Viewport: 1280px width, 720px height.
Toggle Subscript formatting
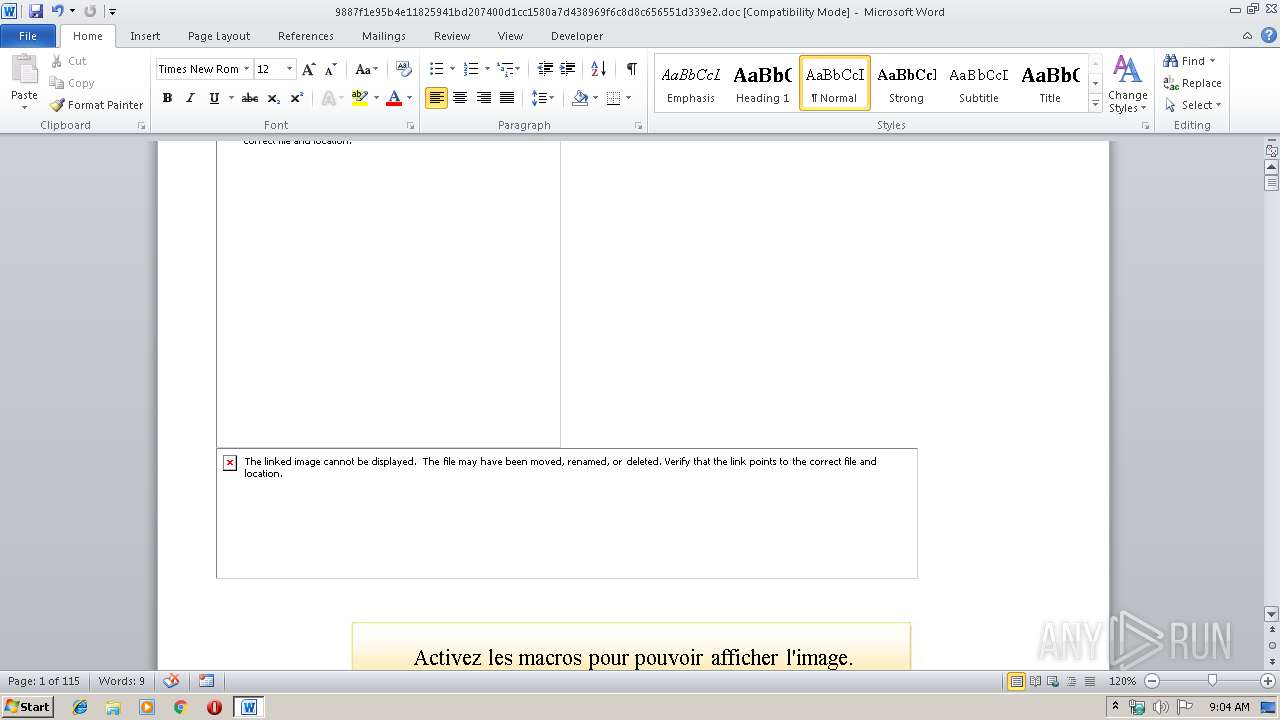click(x=274, y=98)
